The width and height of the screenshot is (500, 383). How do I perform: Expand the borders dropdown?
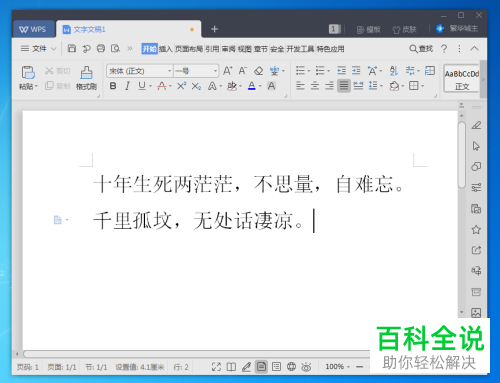point(423,86)
